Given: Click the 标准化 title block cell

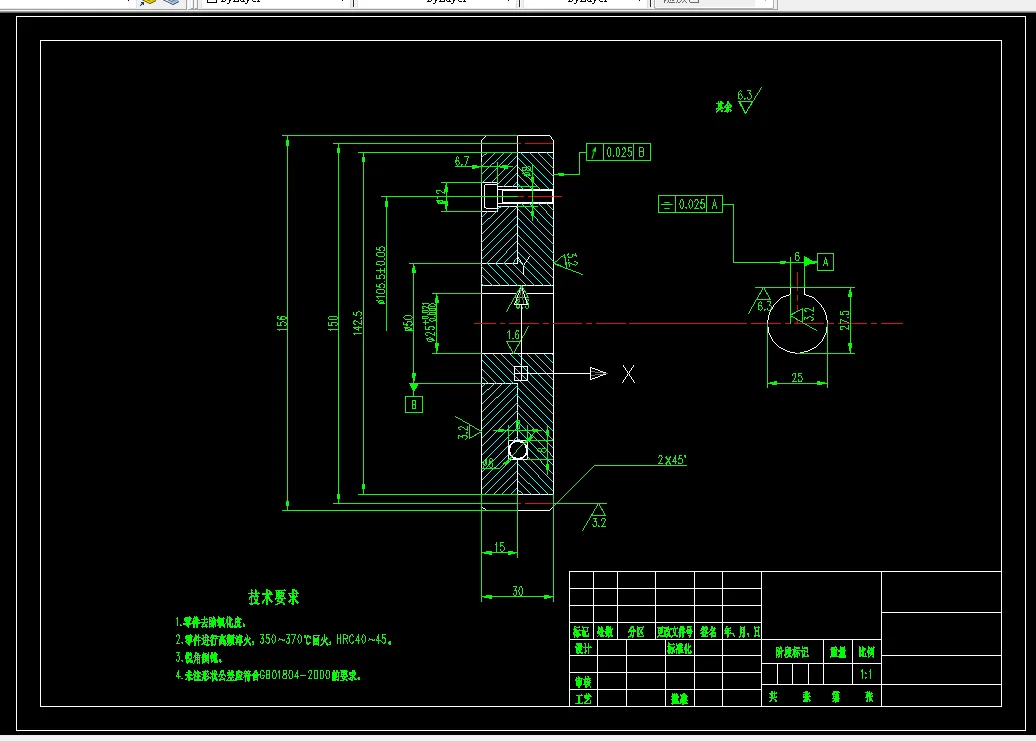Looking at the screenshot, I should tap(679, 648).
